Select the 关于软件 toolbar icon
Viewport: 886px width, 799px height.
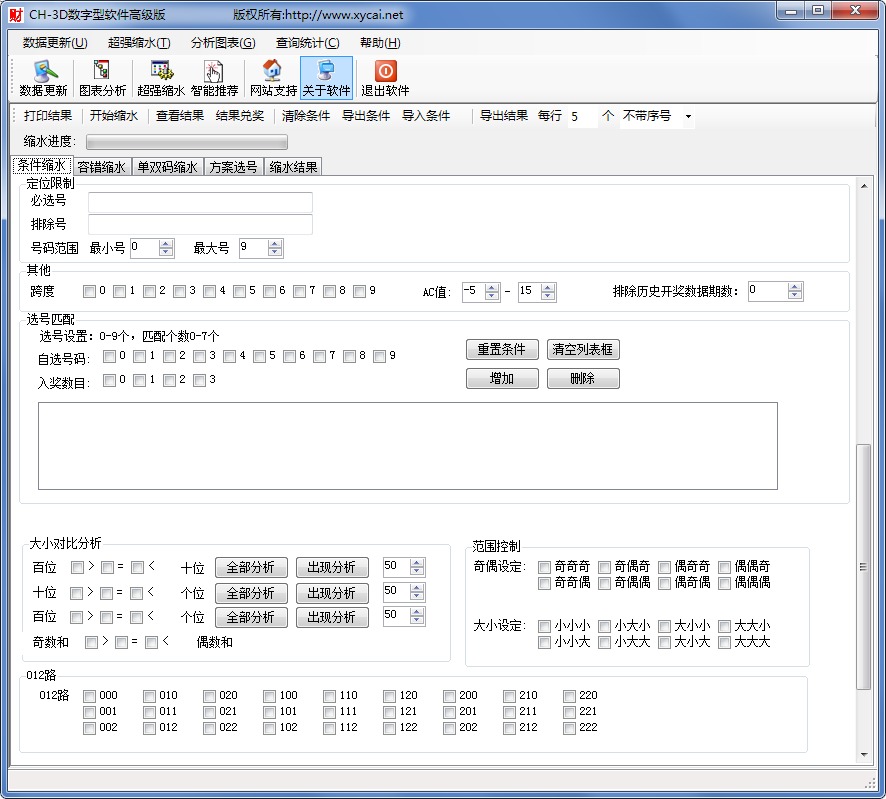point(325,78)
